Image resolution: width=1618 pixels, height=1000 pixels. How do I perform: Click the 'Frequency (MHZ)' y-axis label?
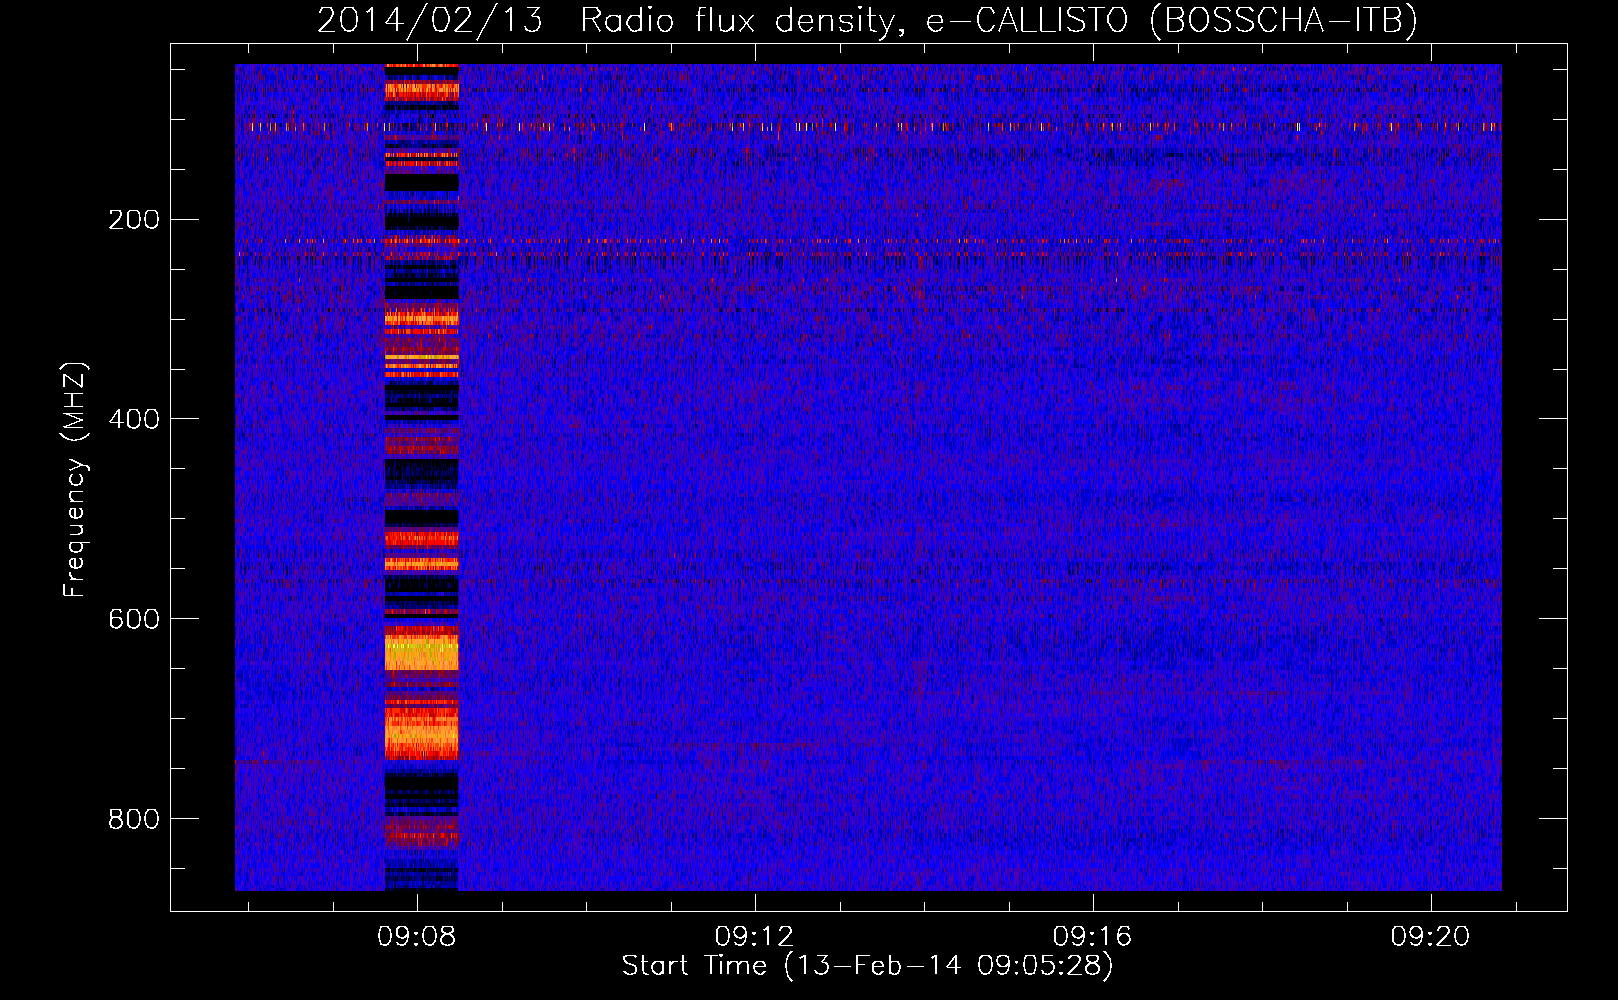tap(75, 480)
